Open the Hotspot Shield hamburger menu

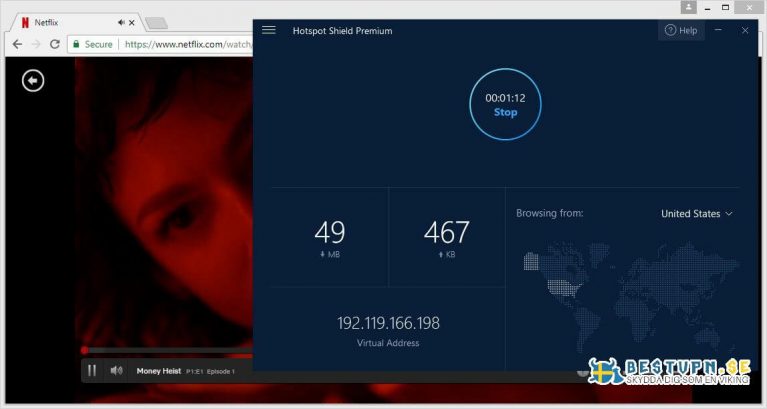269,30
